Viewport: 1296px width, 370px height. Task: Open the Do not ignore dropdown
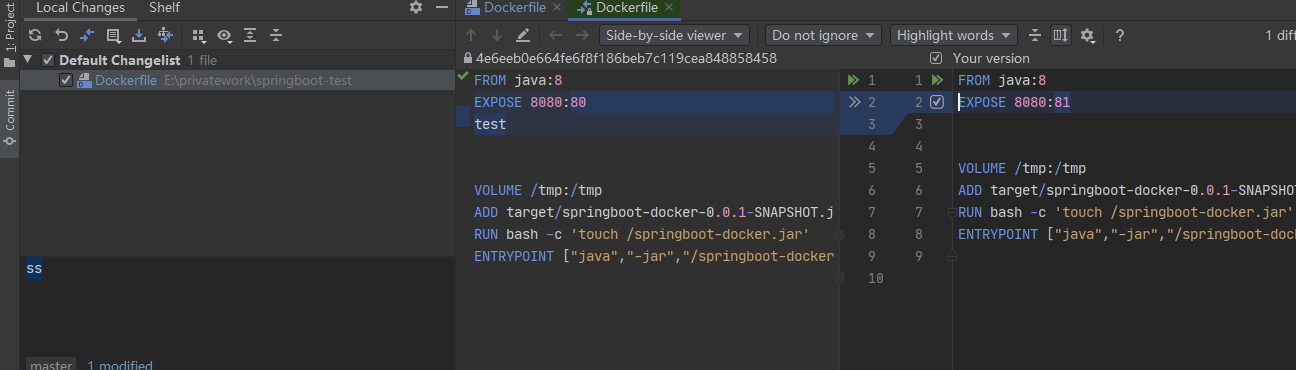(x=823, y=35)
